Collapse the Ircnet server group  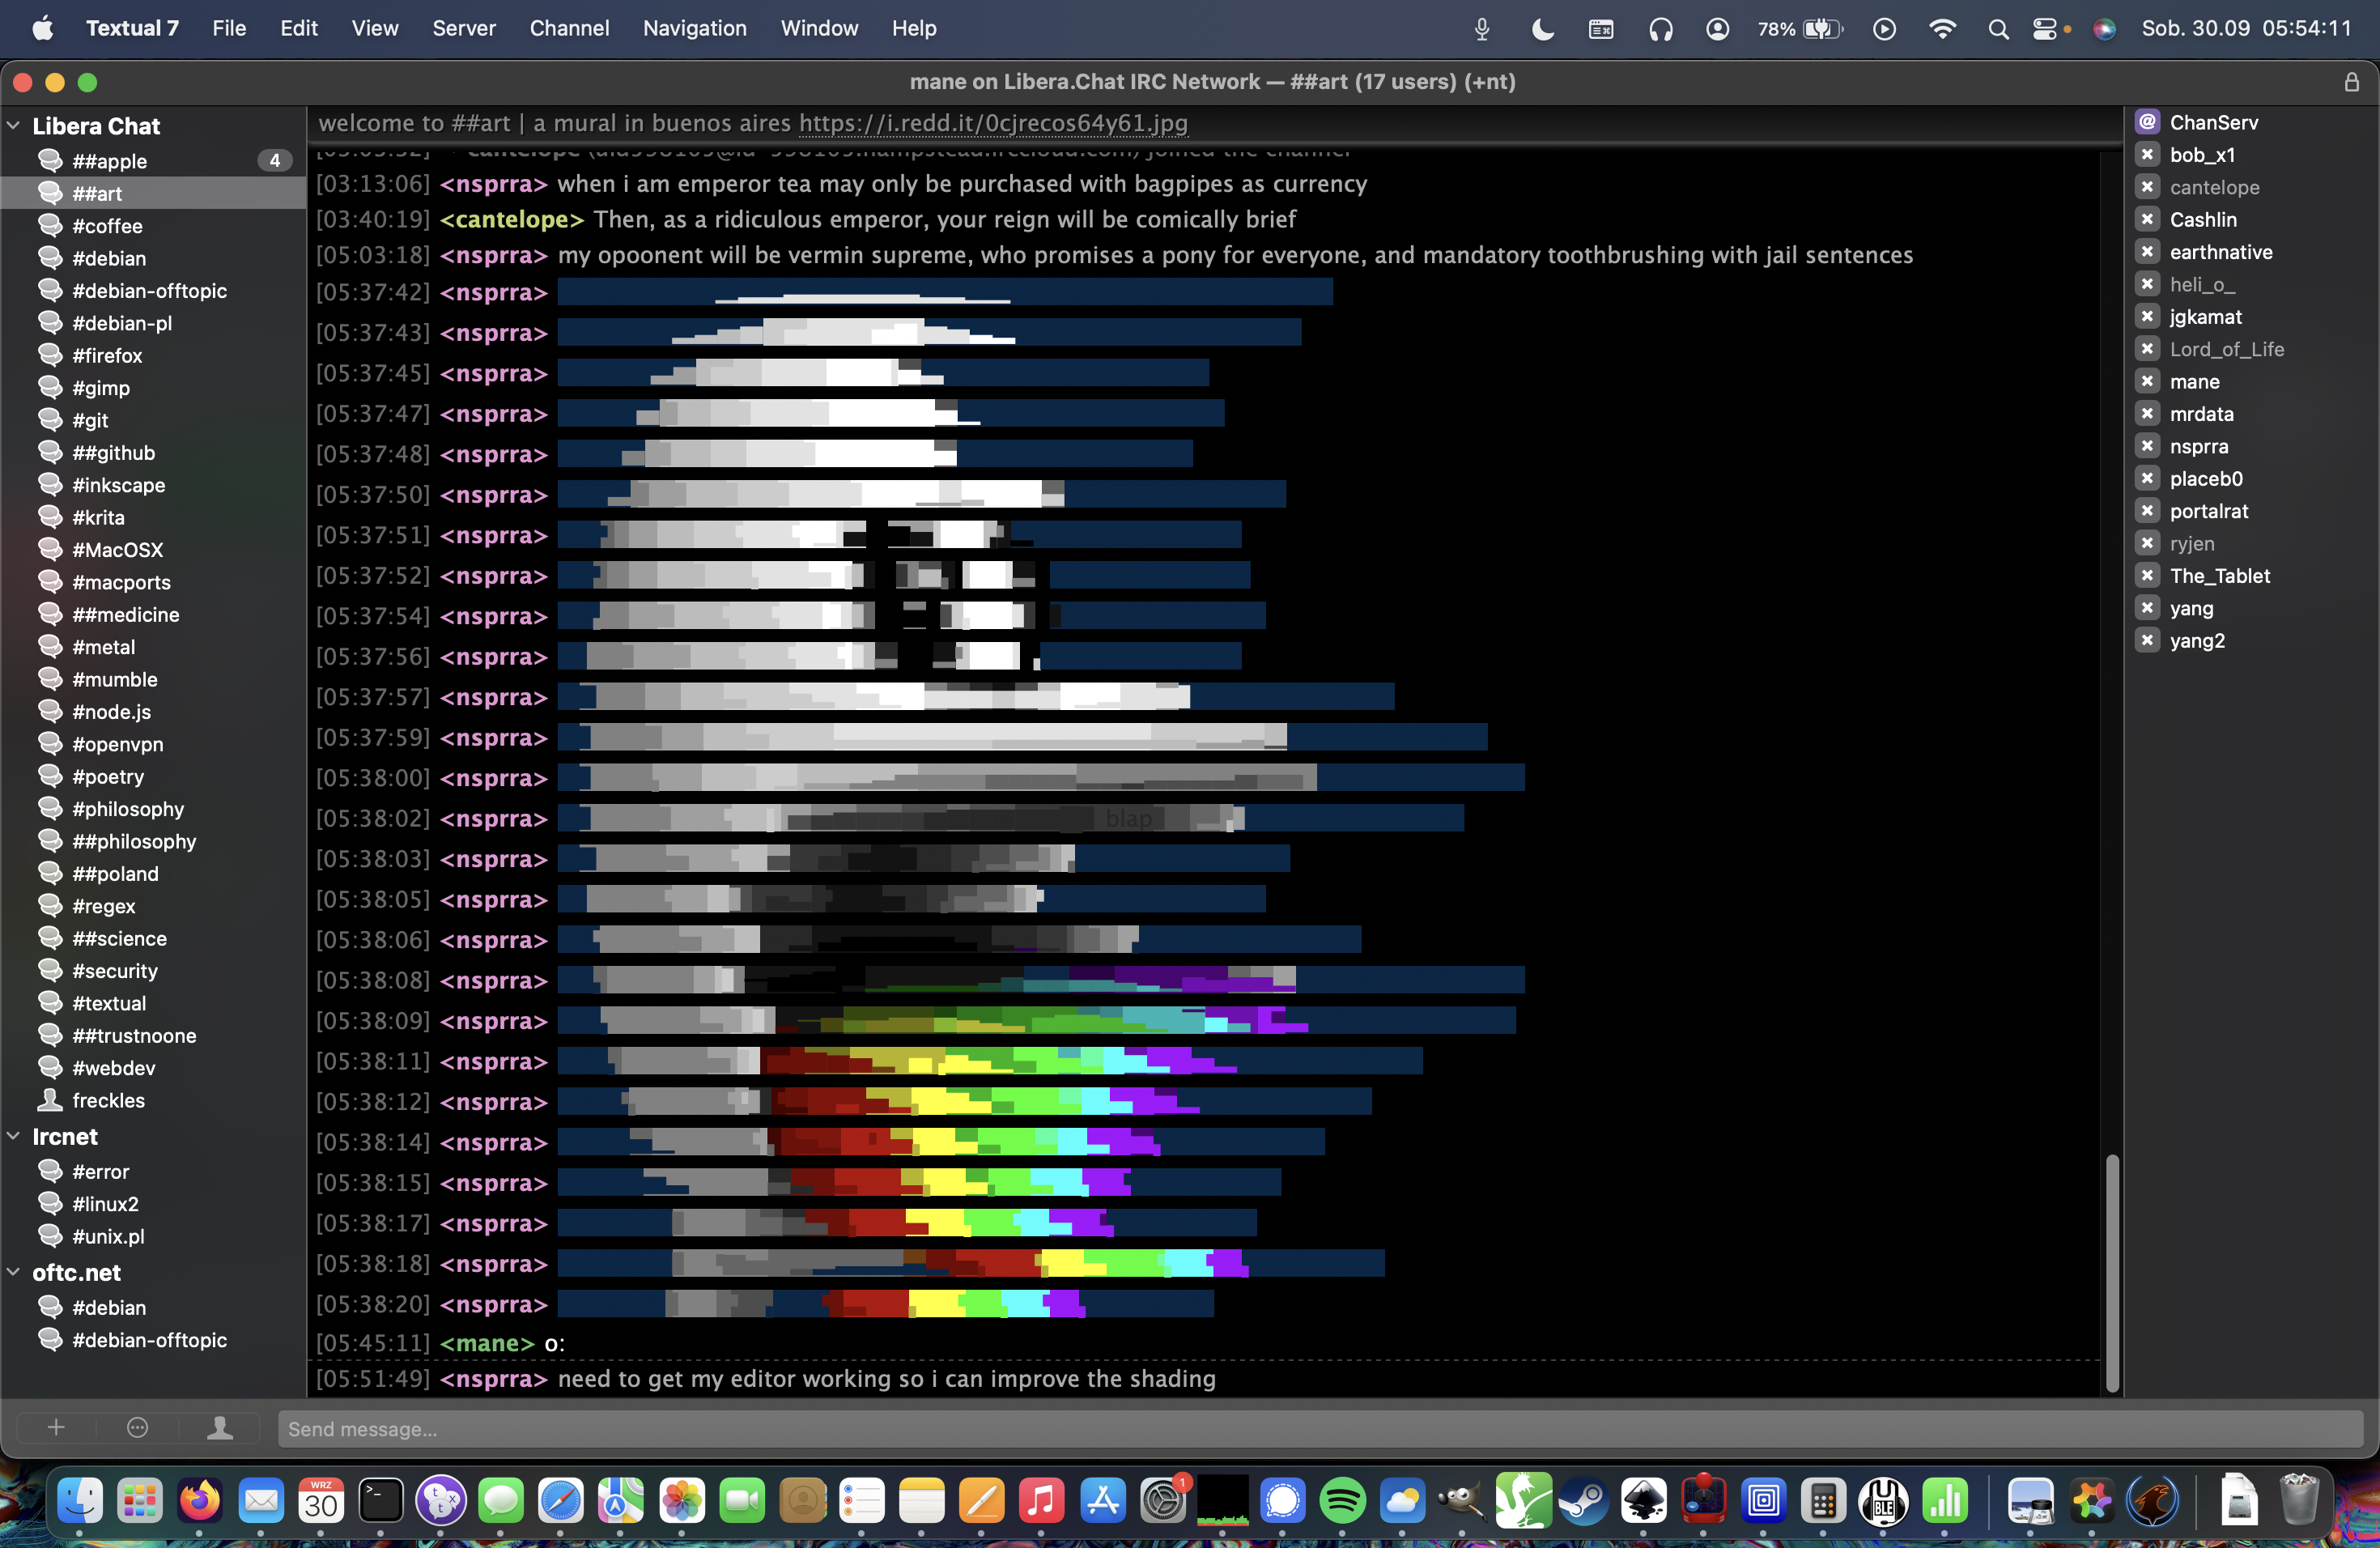[x=14, y=1136]
